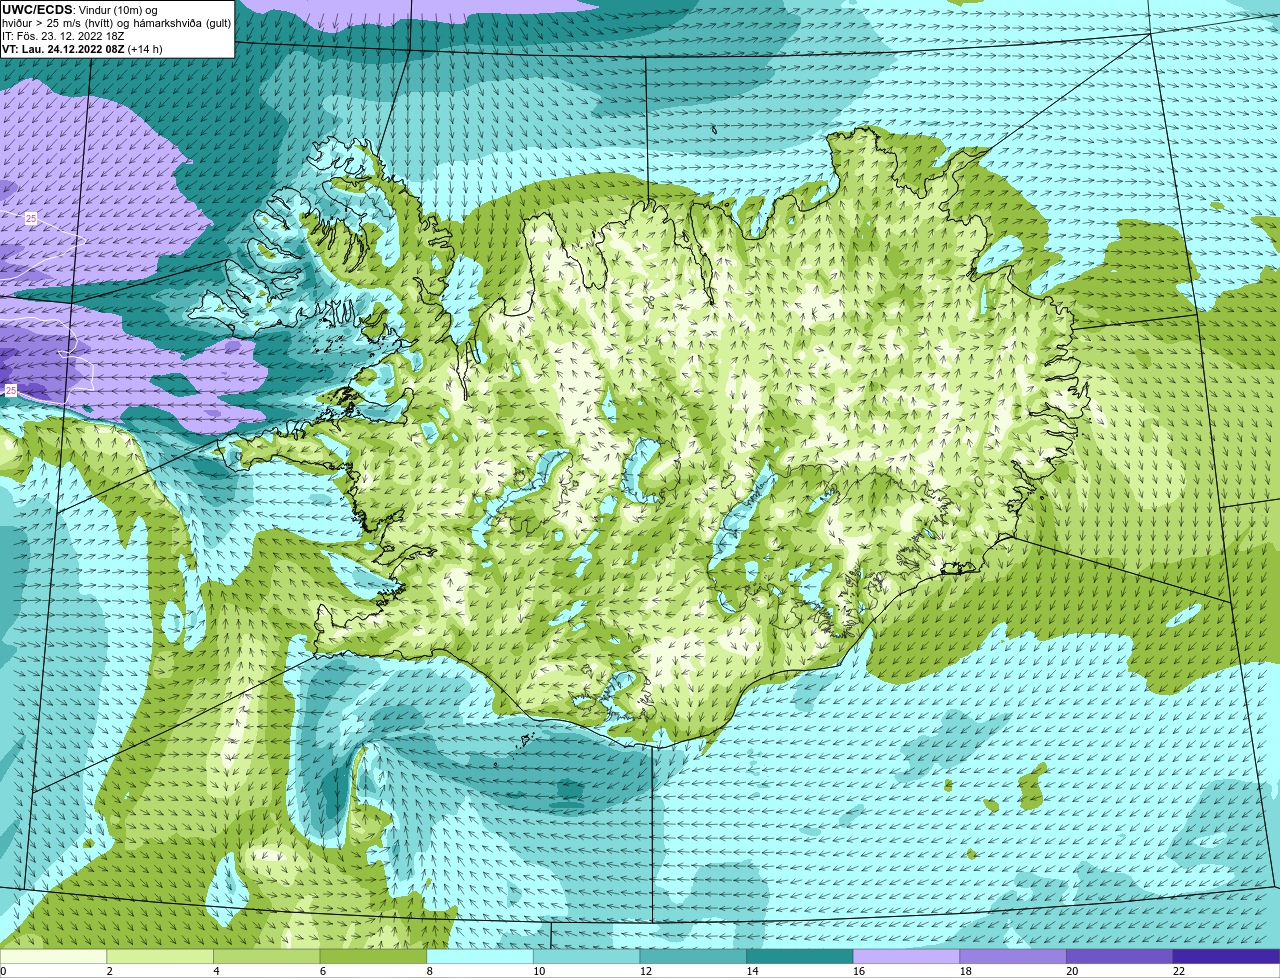Pick the 20–22 m/s violet swatch
This screenshot has width=1280, height=978.
coord(1120,956)
